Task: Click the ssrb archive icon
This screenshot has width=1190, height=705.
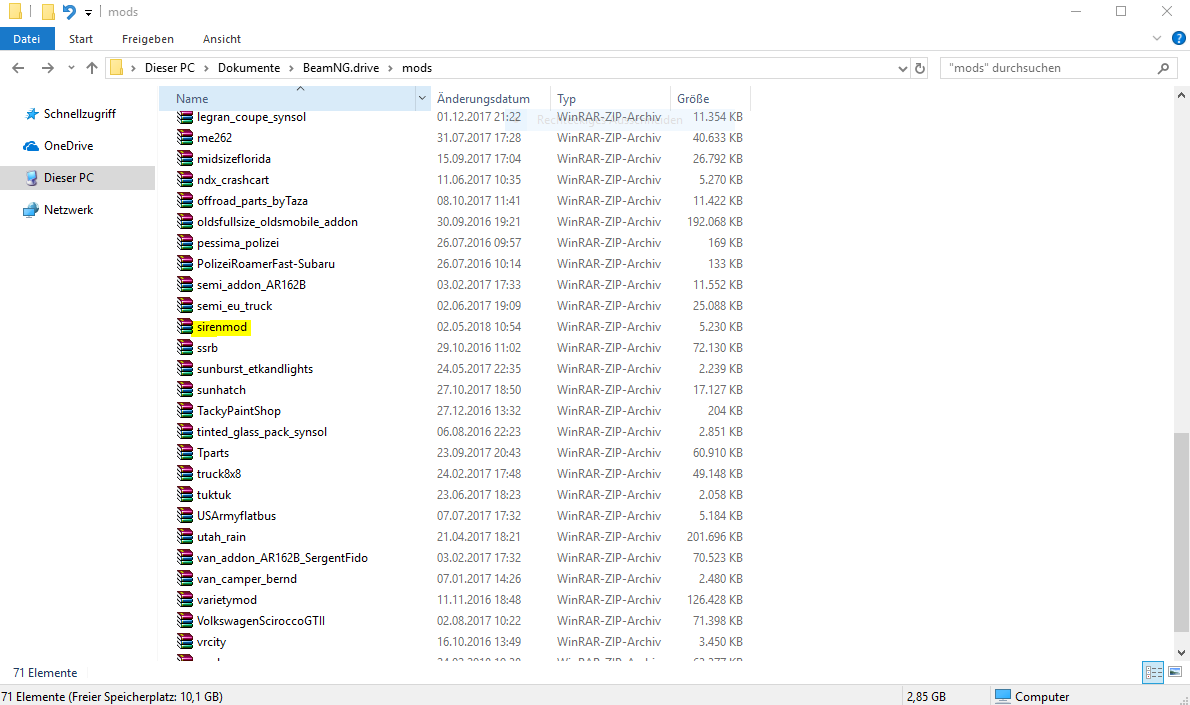Action: (184, 348)
